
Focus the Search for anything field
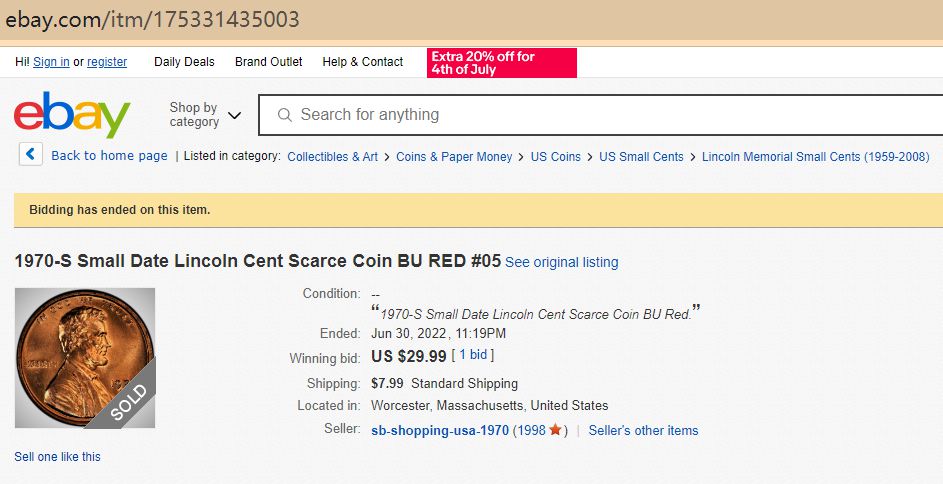[600, 115]
